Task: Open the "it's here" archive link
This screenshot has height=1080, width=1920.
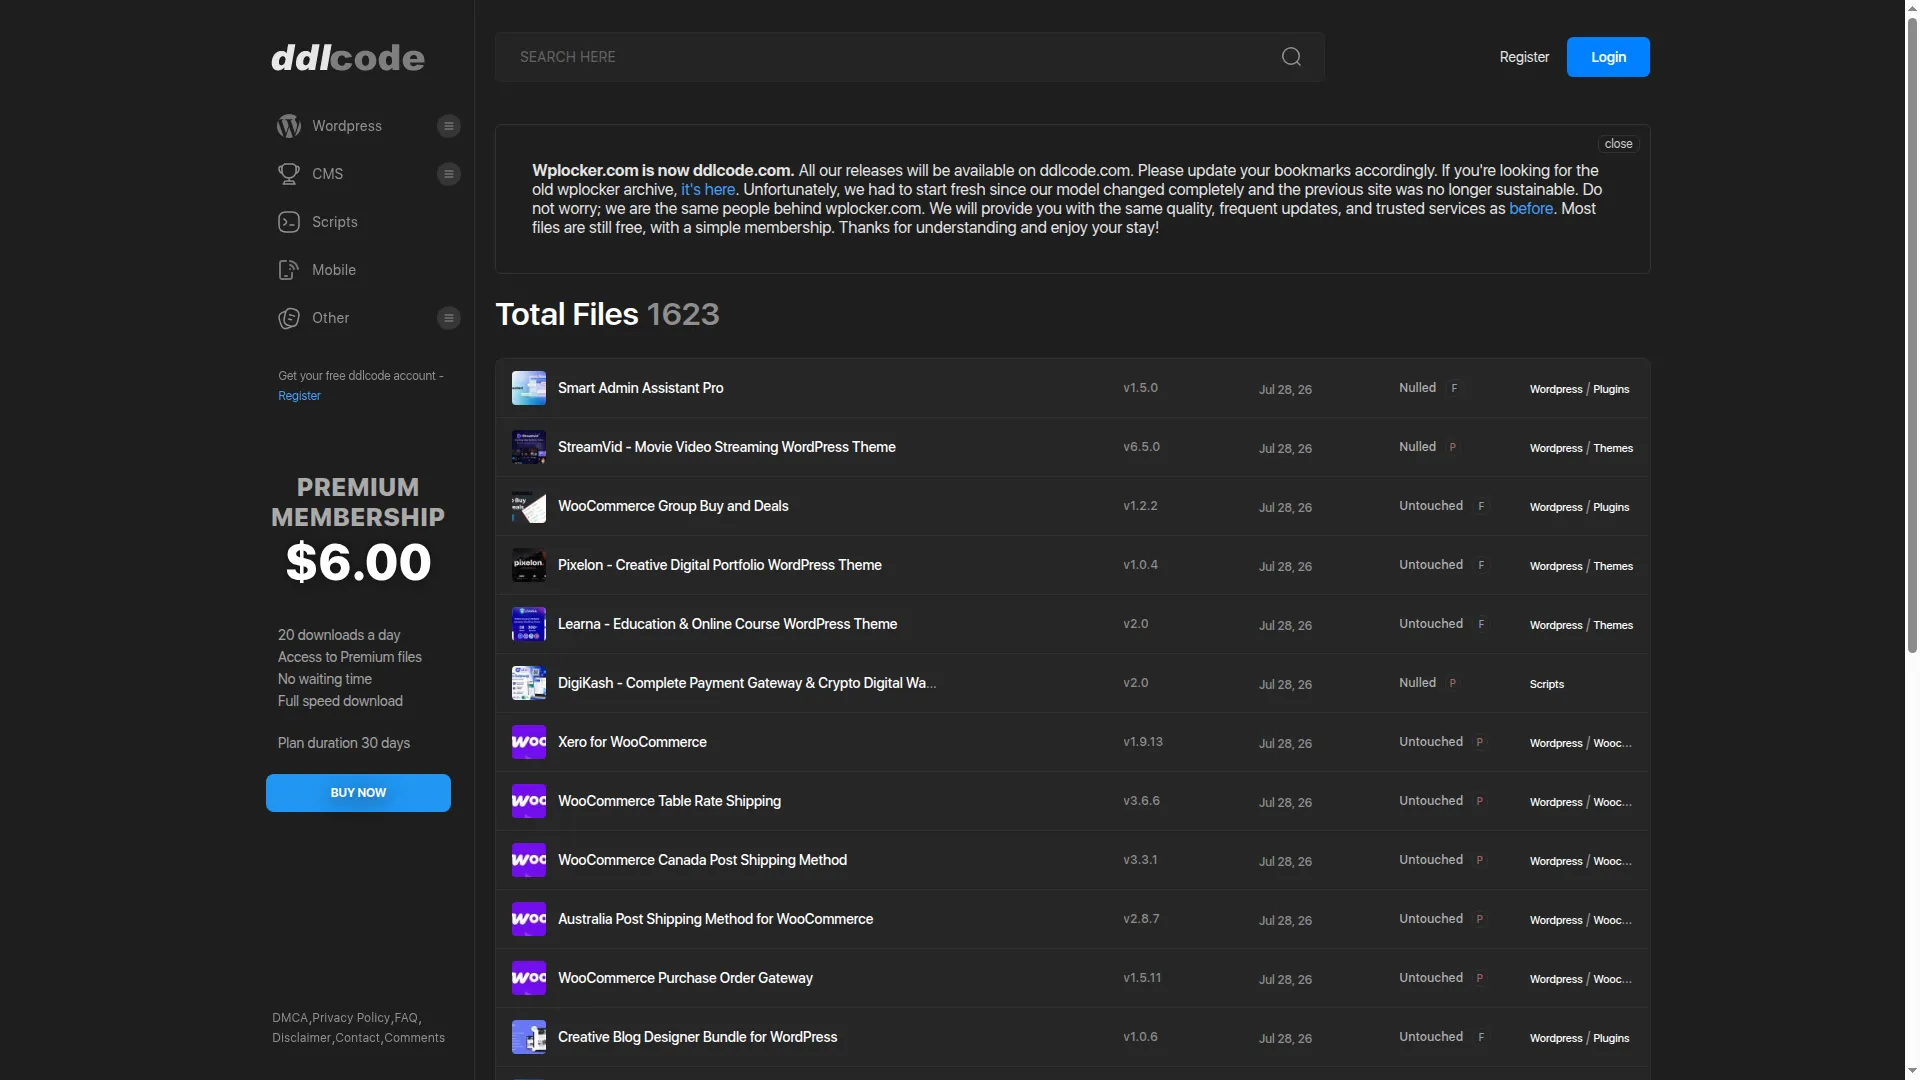Action: point(708,190)
